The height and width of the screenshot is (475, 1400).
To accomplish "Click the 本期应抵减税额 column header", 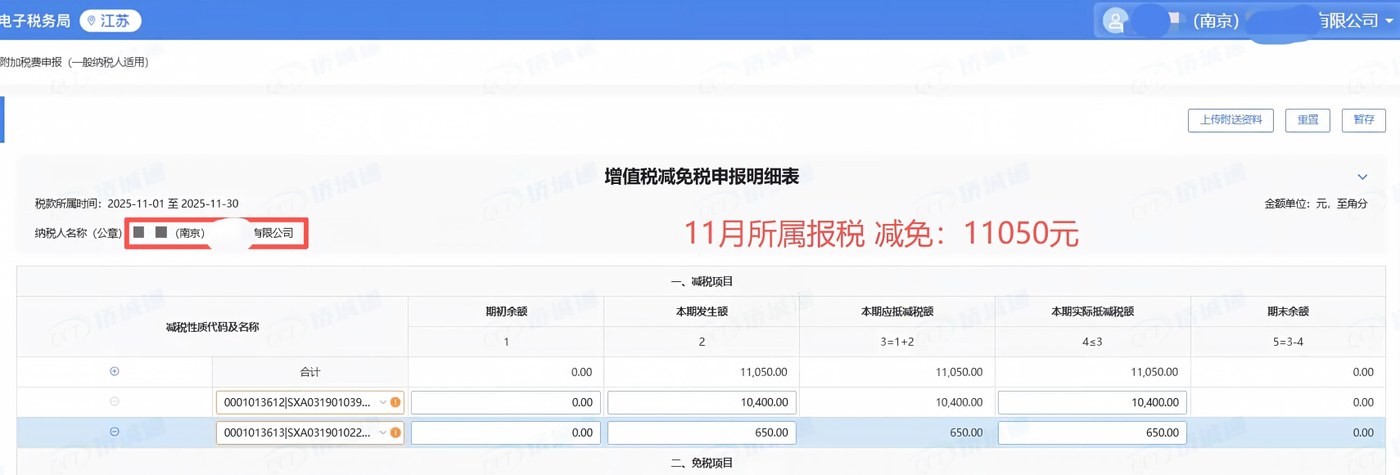I will (897, 311).
